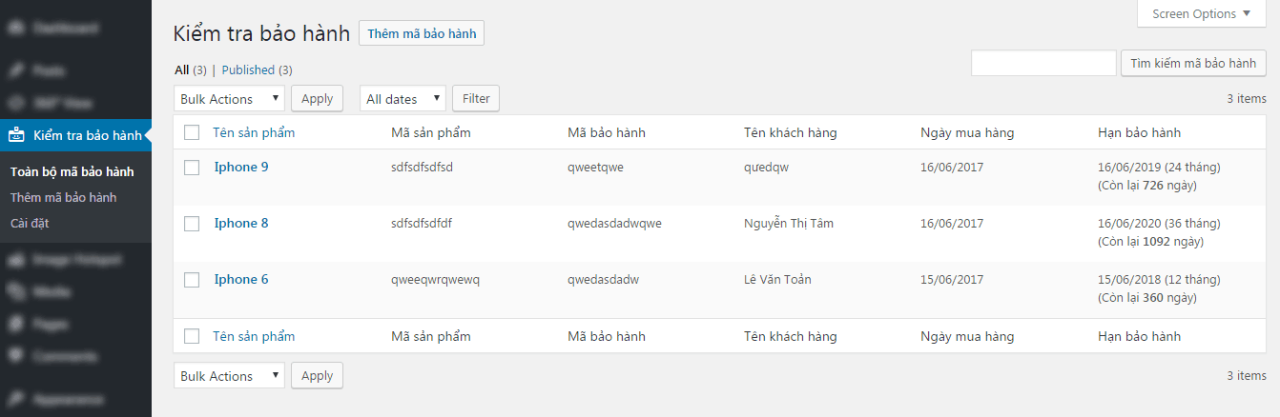
Task: Click the Posts pin icon
Action: [x=17, y=71]
